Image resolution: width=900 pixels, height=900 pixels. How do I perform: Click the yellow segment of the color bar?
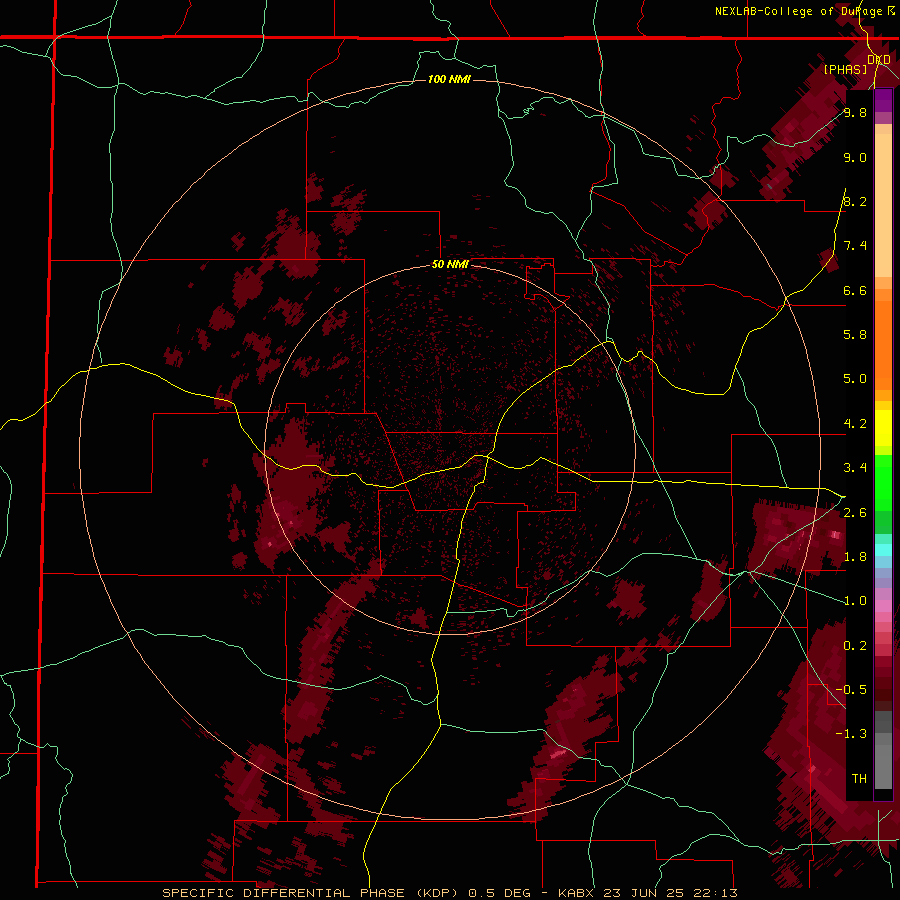(x=883, y=428)
